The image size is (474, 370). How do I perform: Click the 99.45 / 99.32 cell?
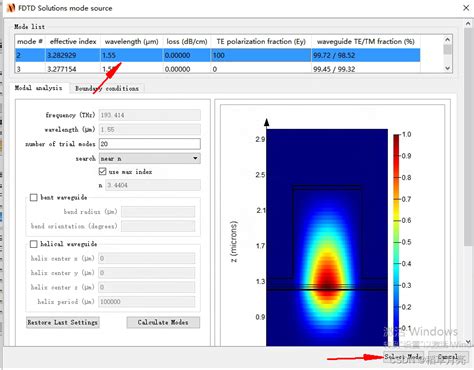coord(366,69)
